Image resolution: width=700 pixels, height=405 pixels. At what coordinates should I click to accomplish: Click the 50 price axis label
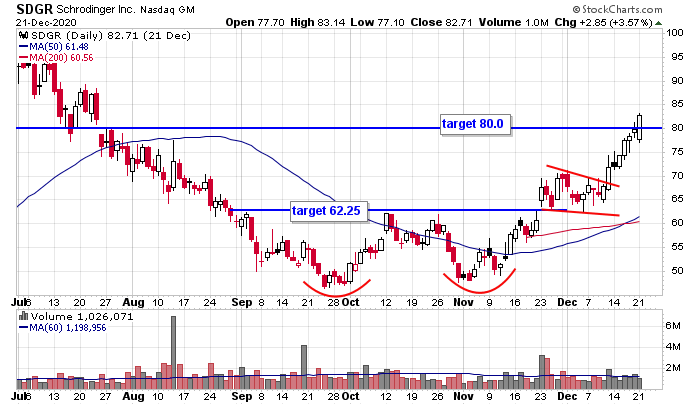click(677, 271)
